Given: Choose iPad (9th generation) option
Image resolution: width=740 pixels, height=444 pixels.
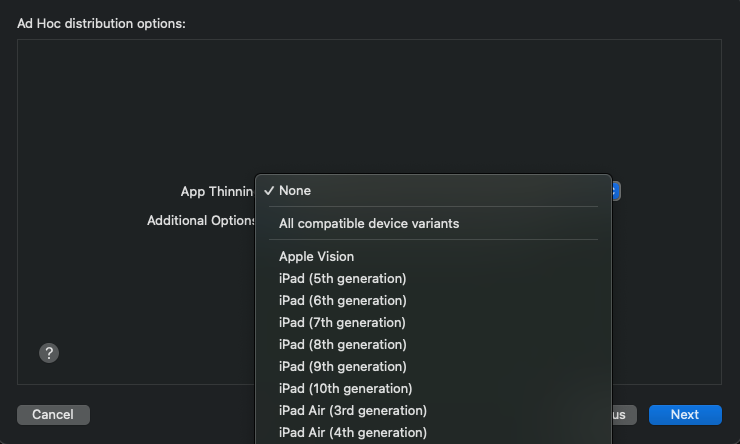Looking at the screenshot, I should 342,366.
